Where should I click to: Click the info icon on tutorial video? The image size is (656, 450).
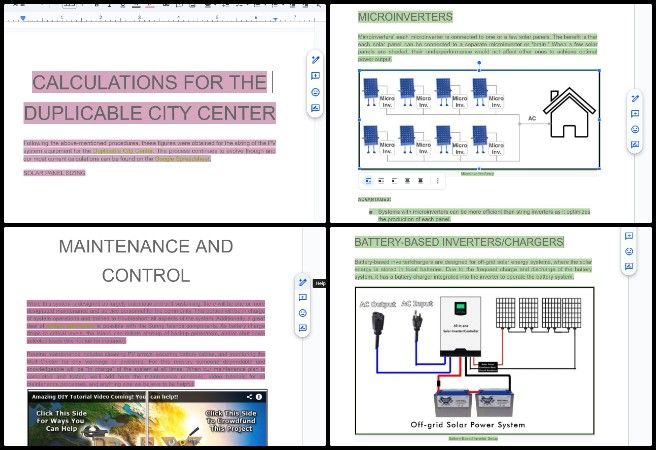click(x=259, y=396)
